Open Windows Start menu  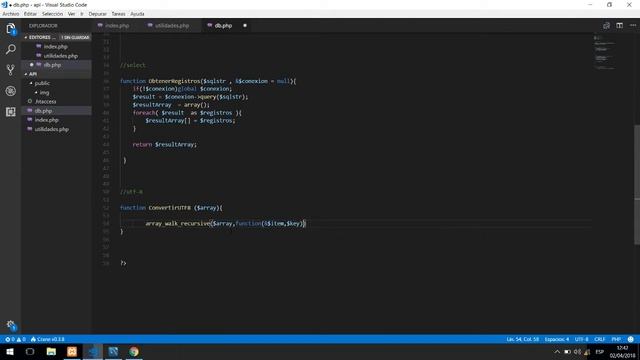tap(9, 351)
